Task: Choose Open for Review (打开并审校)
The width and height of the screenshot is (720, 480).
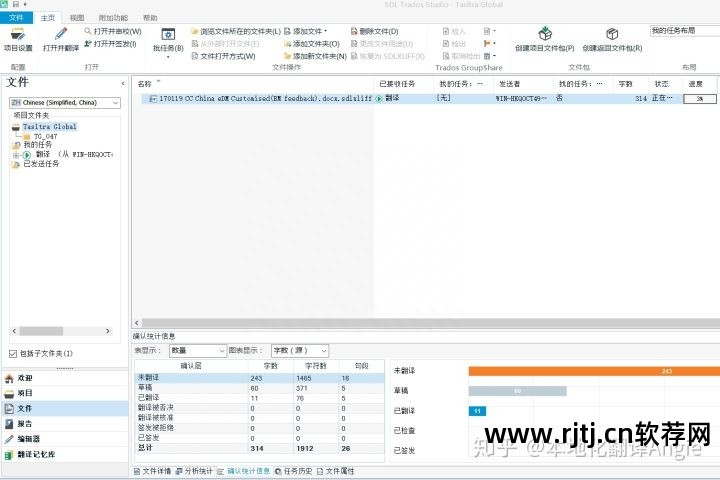Action: 112,31
